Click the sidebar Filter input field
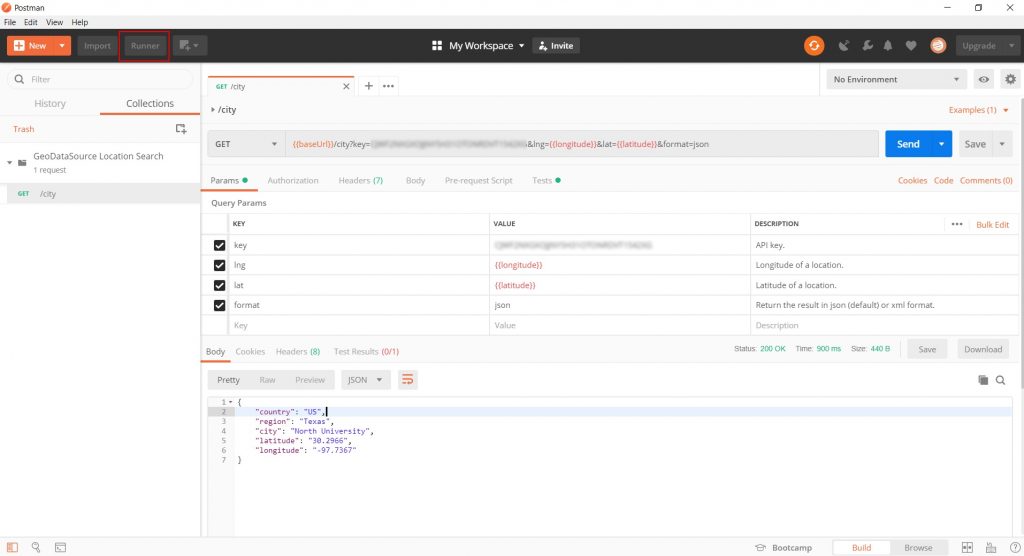This screenshot has width=1024, height=556. (101, 79)
